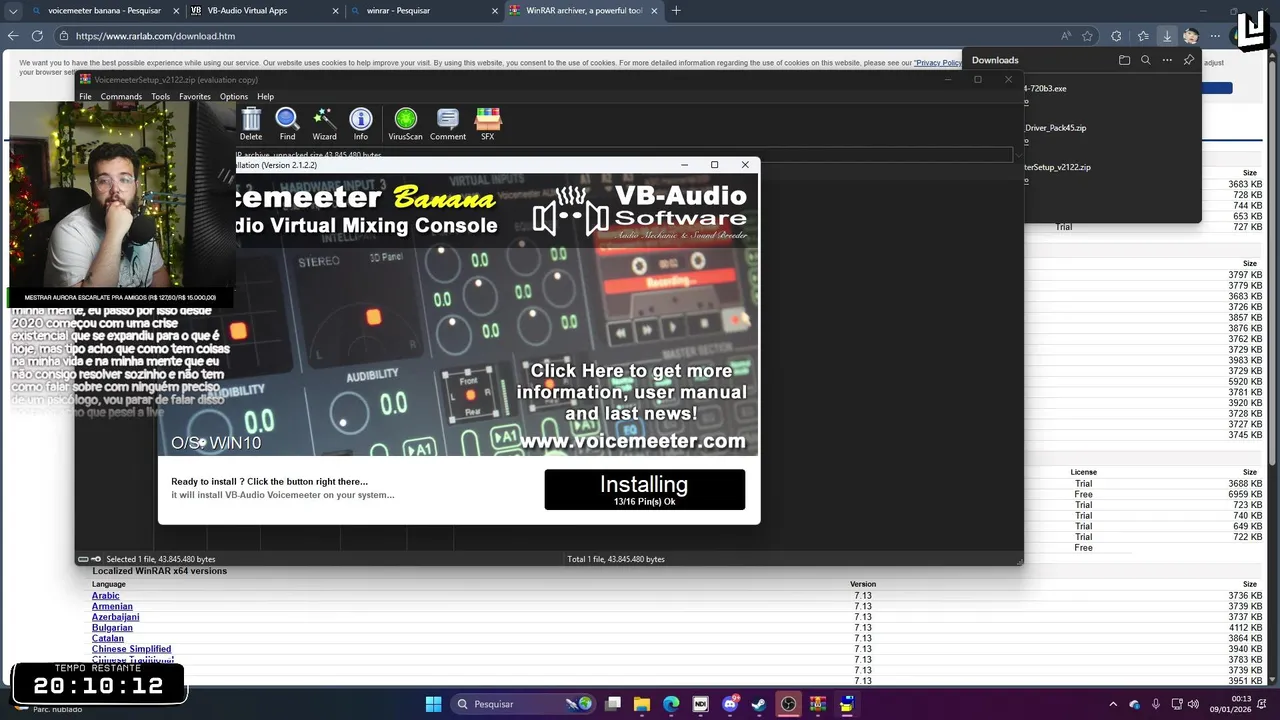This screenshot has height=720, width=1280.
Task: Open WinRAR File menu
Action: click(85, 97)
